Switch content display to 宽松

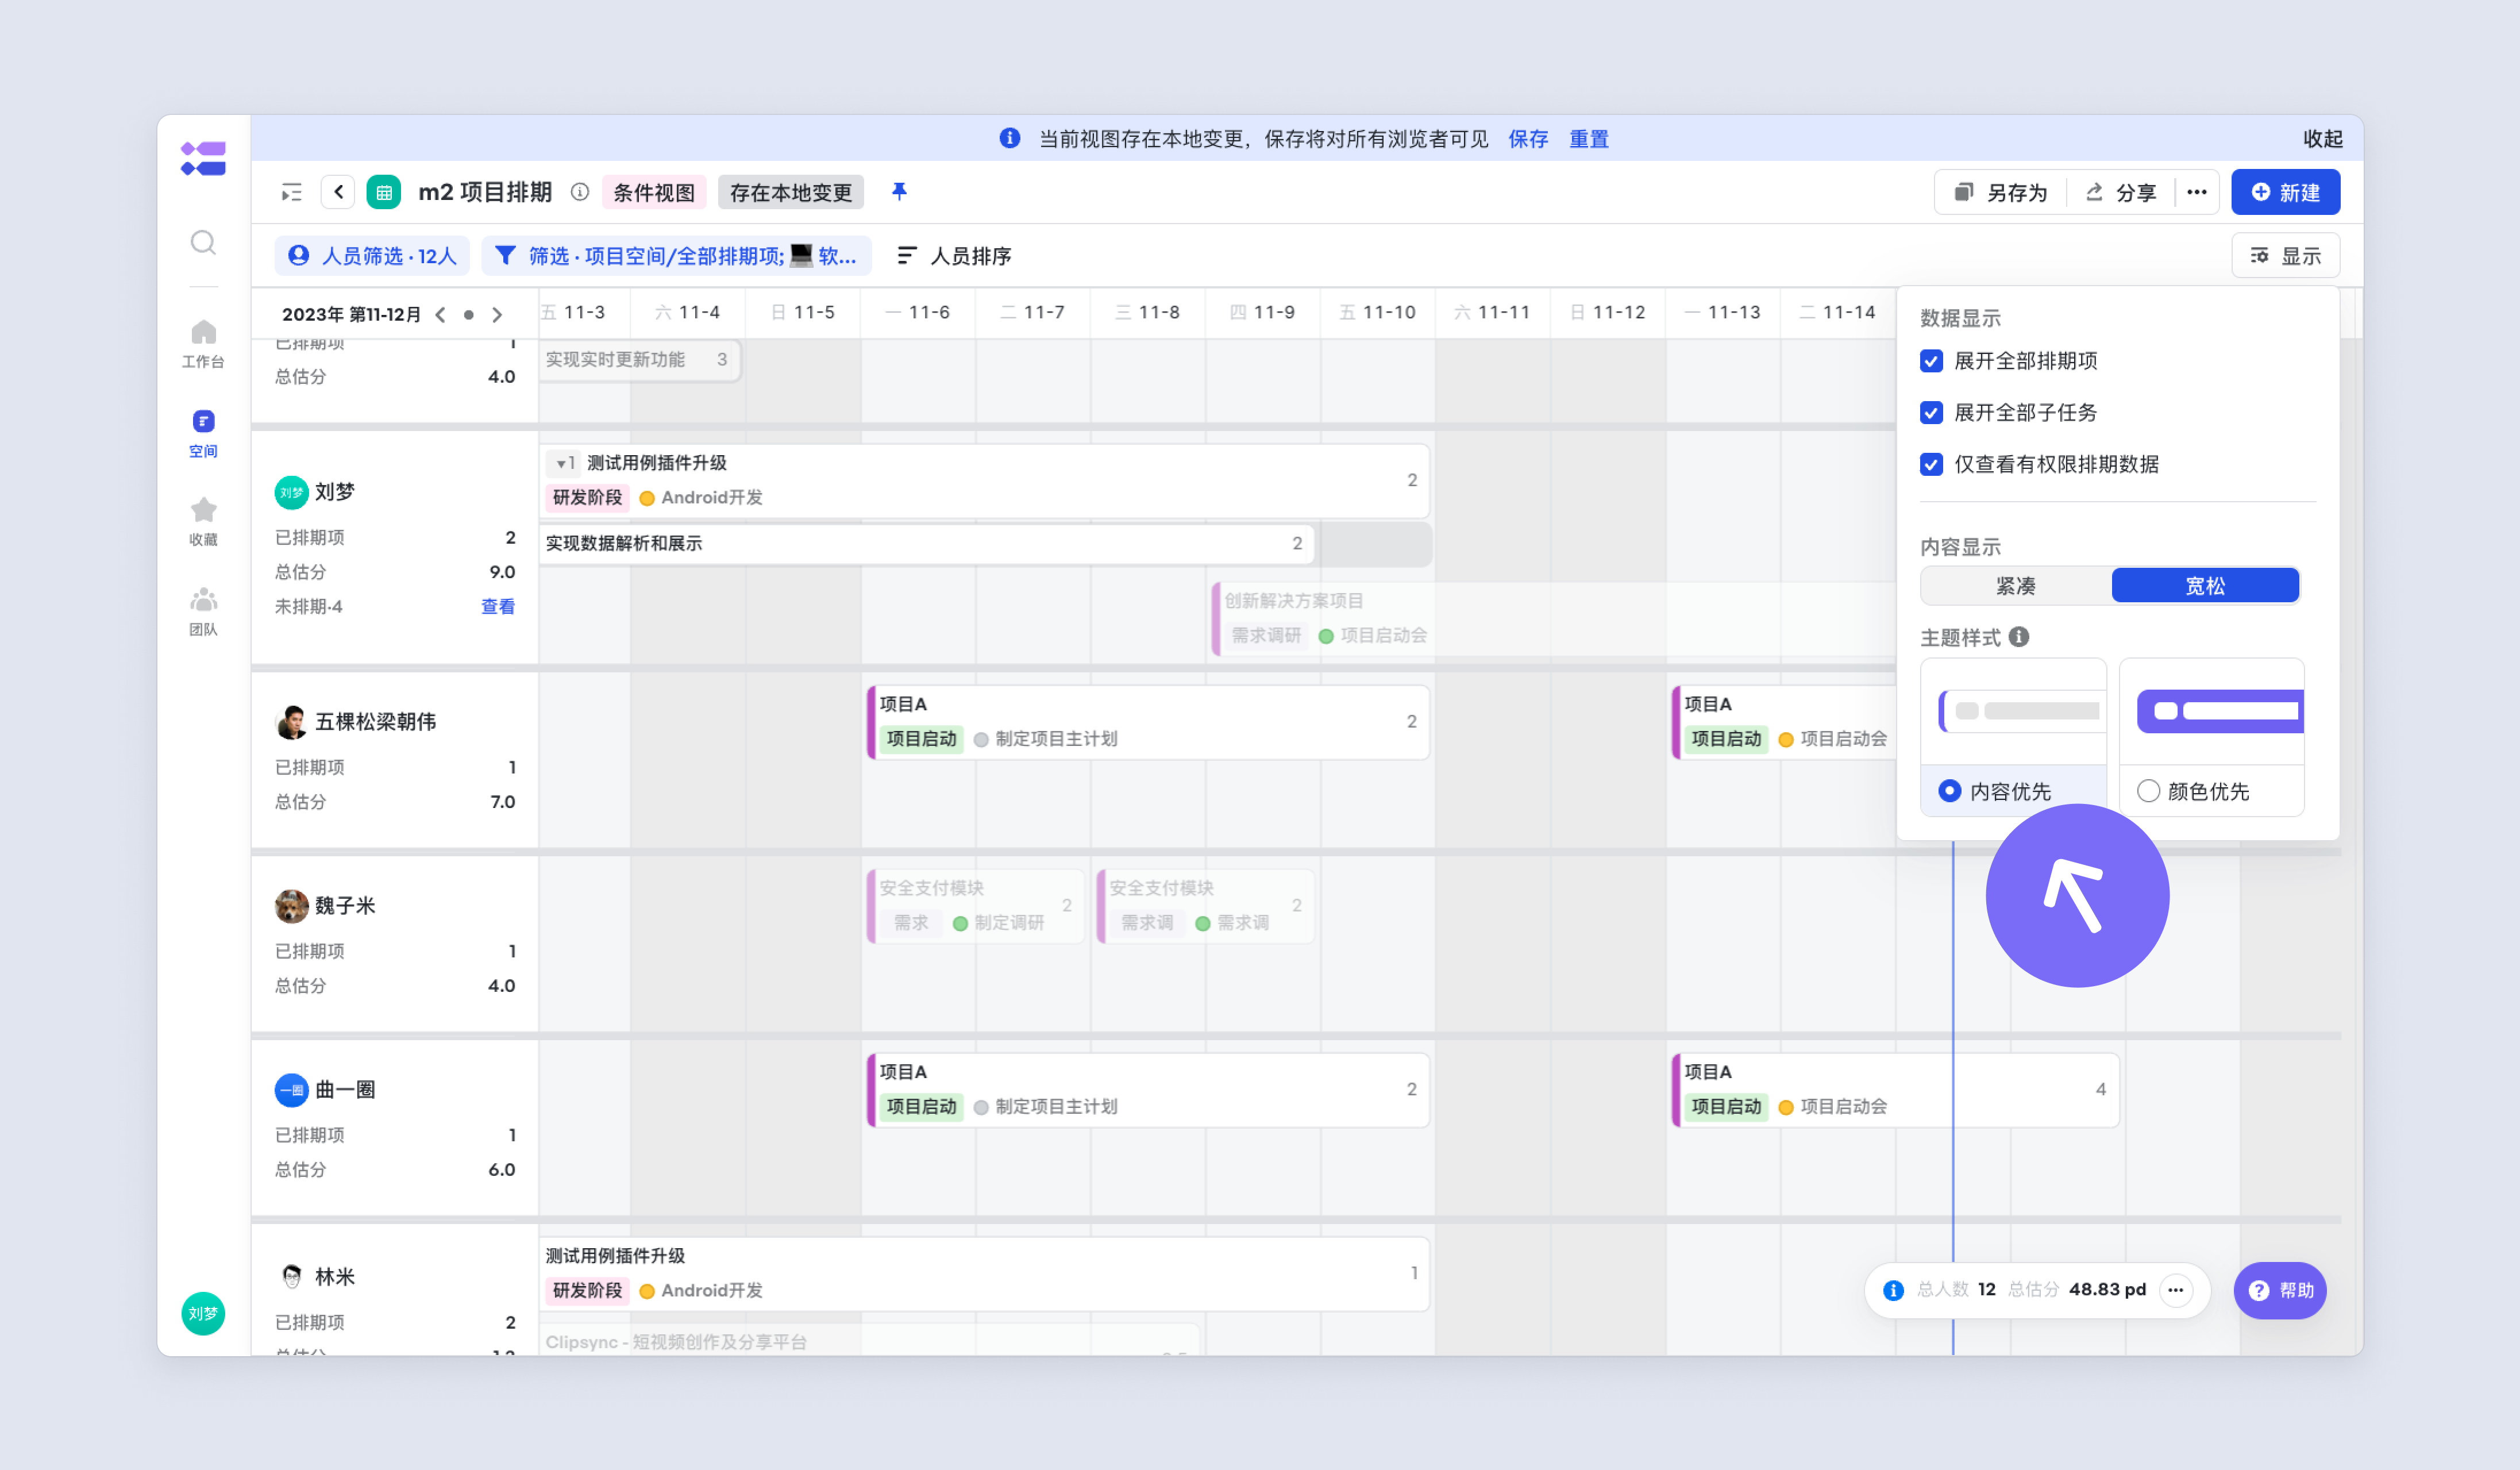pos(2205,586)
